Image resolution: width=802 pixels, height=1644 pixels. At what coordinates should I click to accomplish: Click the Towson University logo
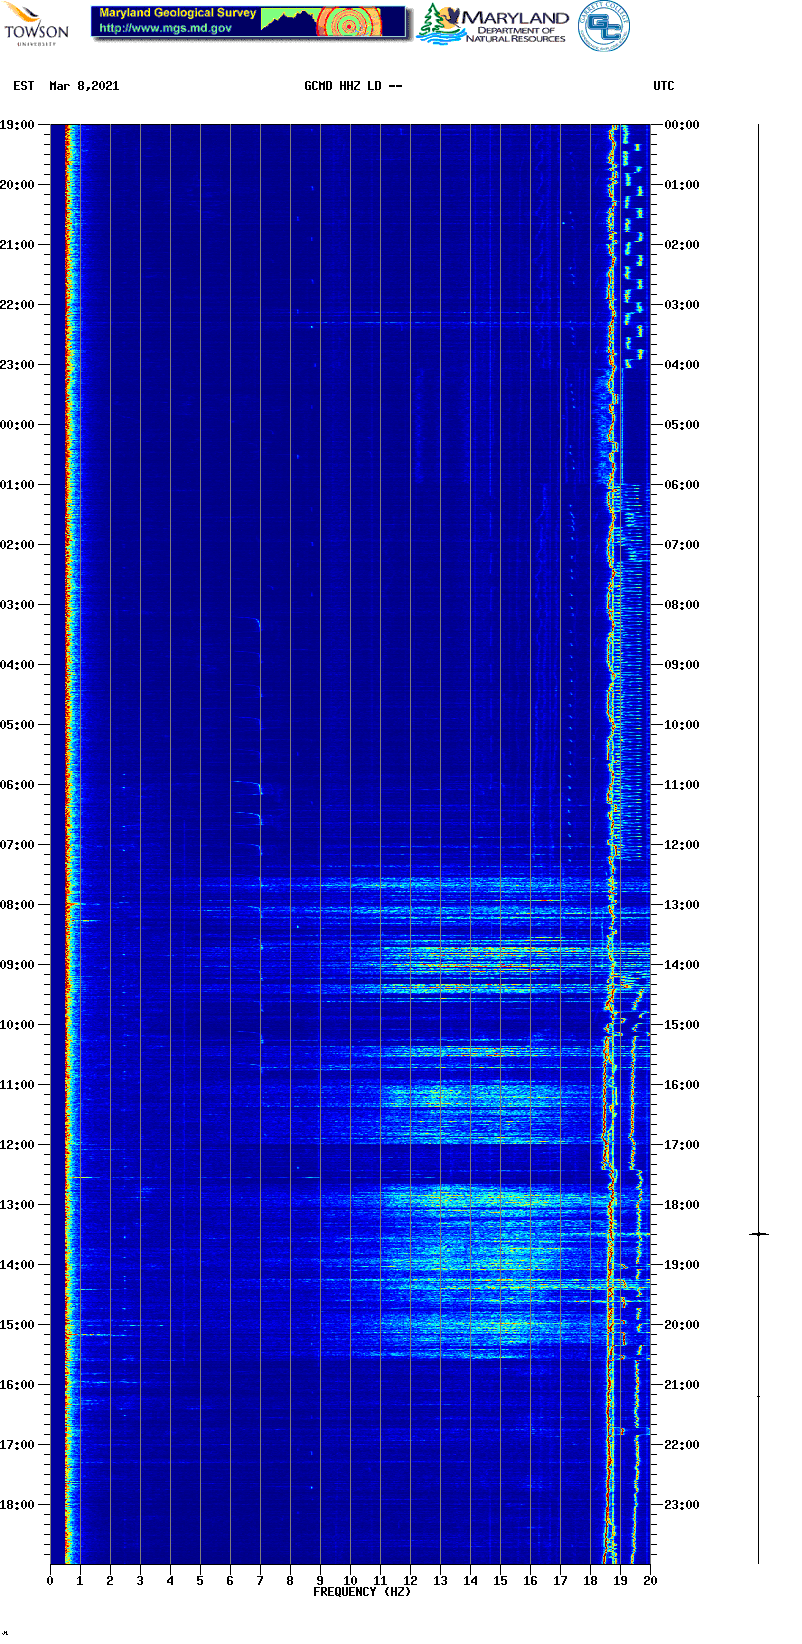[36, 24]
